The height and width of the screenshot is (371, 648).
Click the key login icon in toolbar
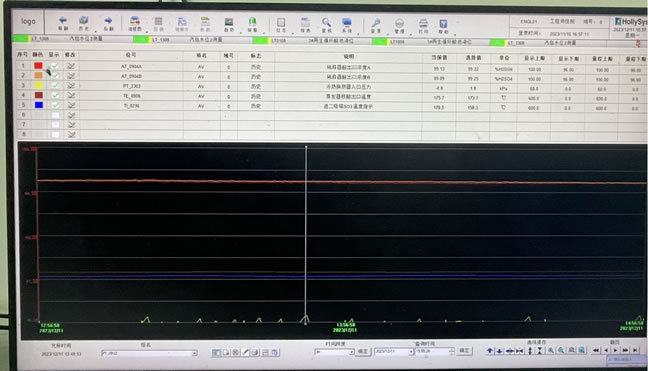pyautogui.click(x=376, y=25)
